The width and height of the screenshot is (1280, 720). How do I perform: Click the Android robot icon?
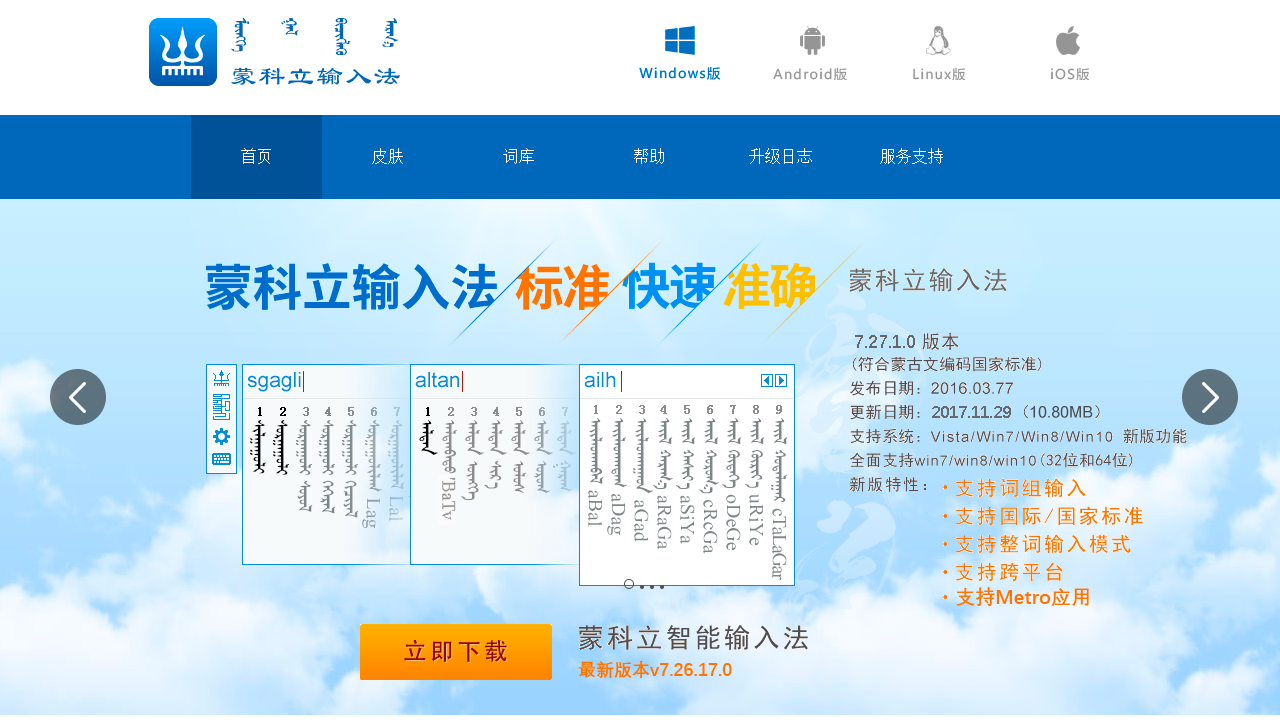click(810, 38)
